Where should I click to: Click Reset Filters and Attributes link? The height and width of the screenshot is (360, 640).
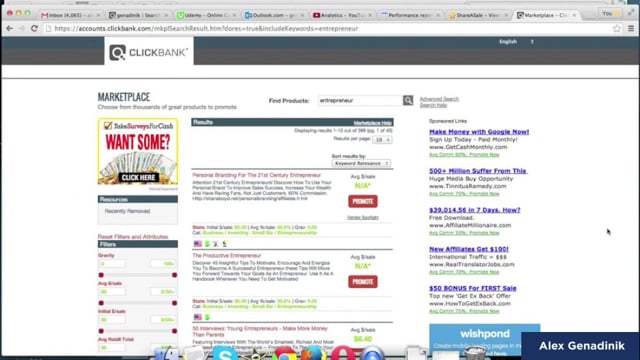tap(133, 237)
